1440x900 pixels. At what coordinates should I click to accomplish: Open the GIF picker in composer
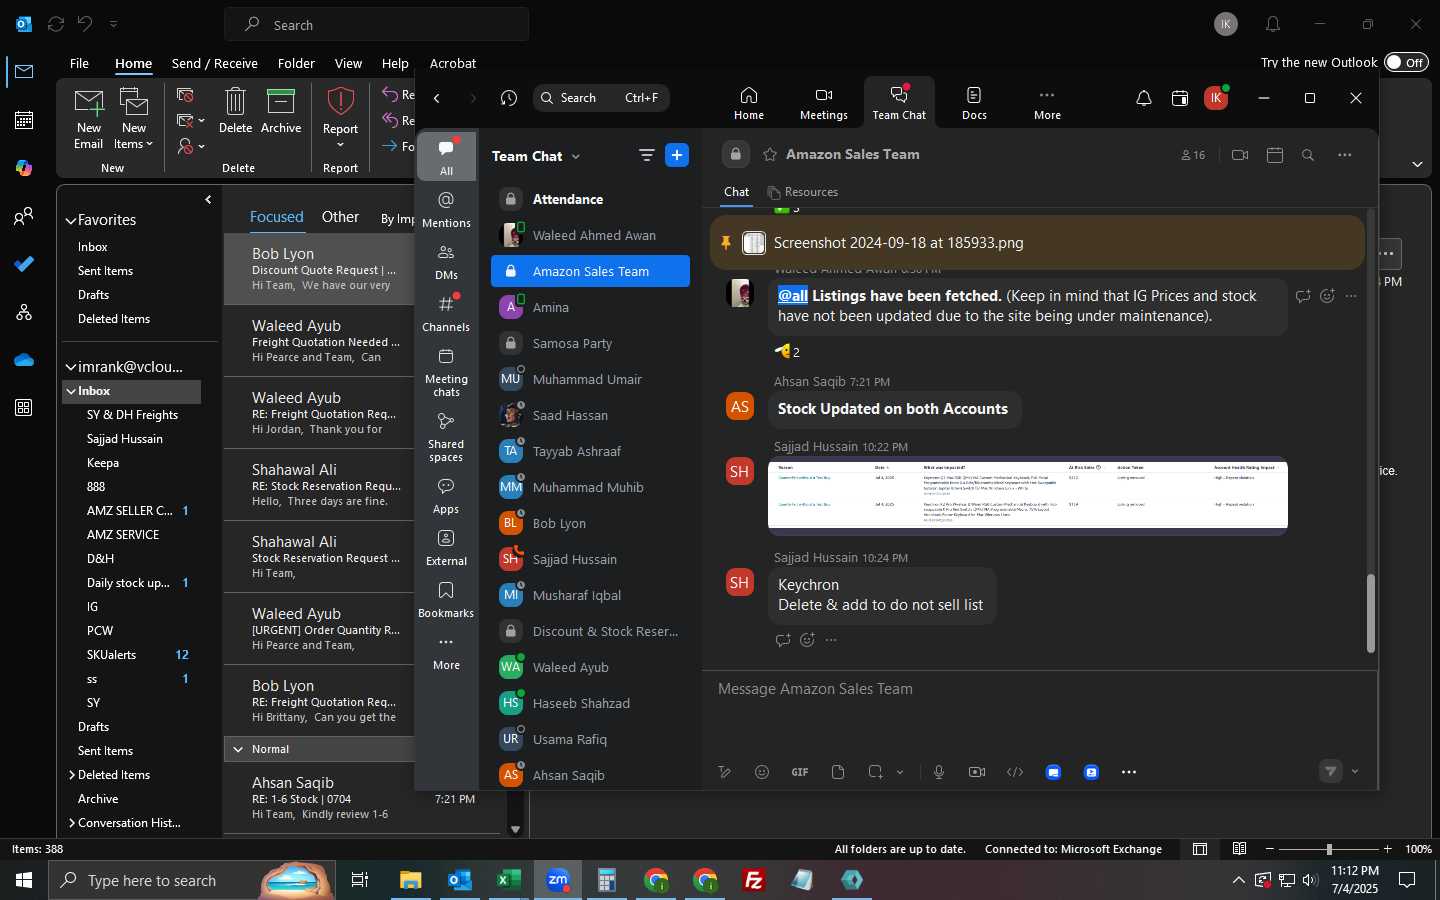point(800,772)
